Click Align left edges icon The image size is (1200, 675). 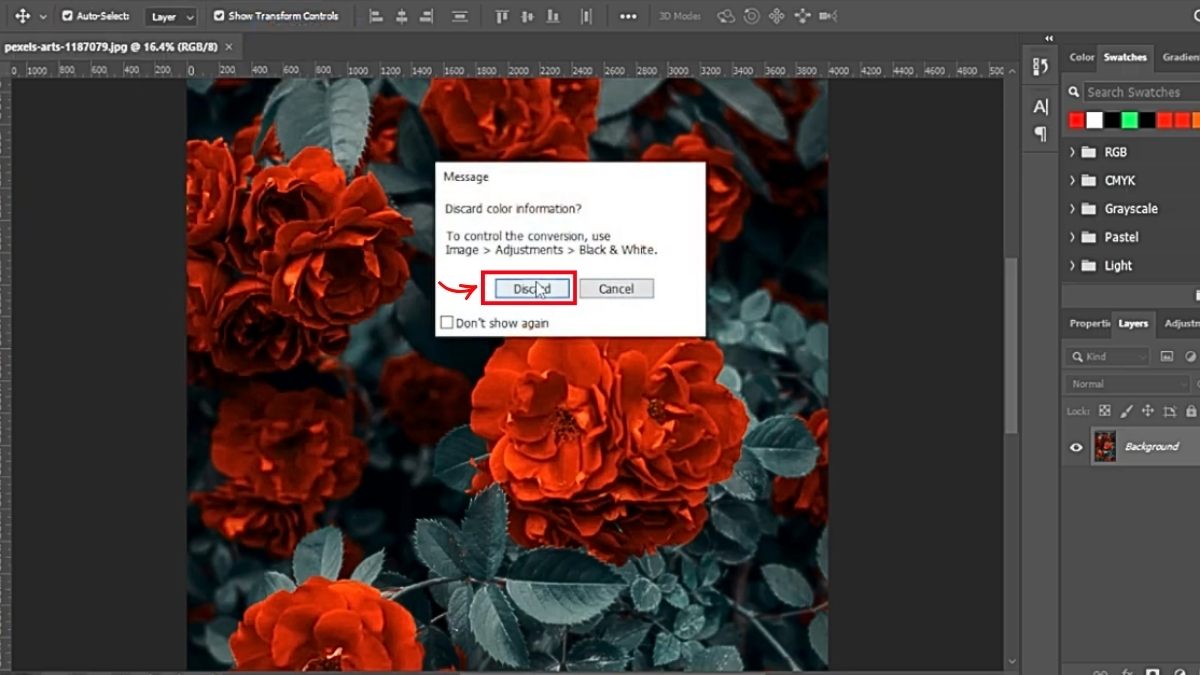[x=376, y=16]
